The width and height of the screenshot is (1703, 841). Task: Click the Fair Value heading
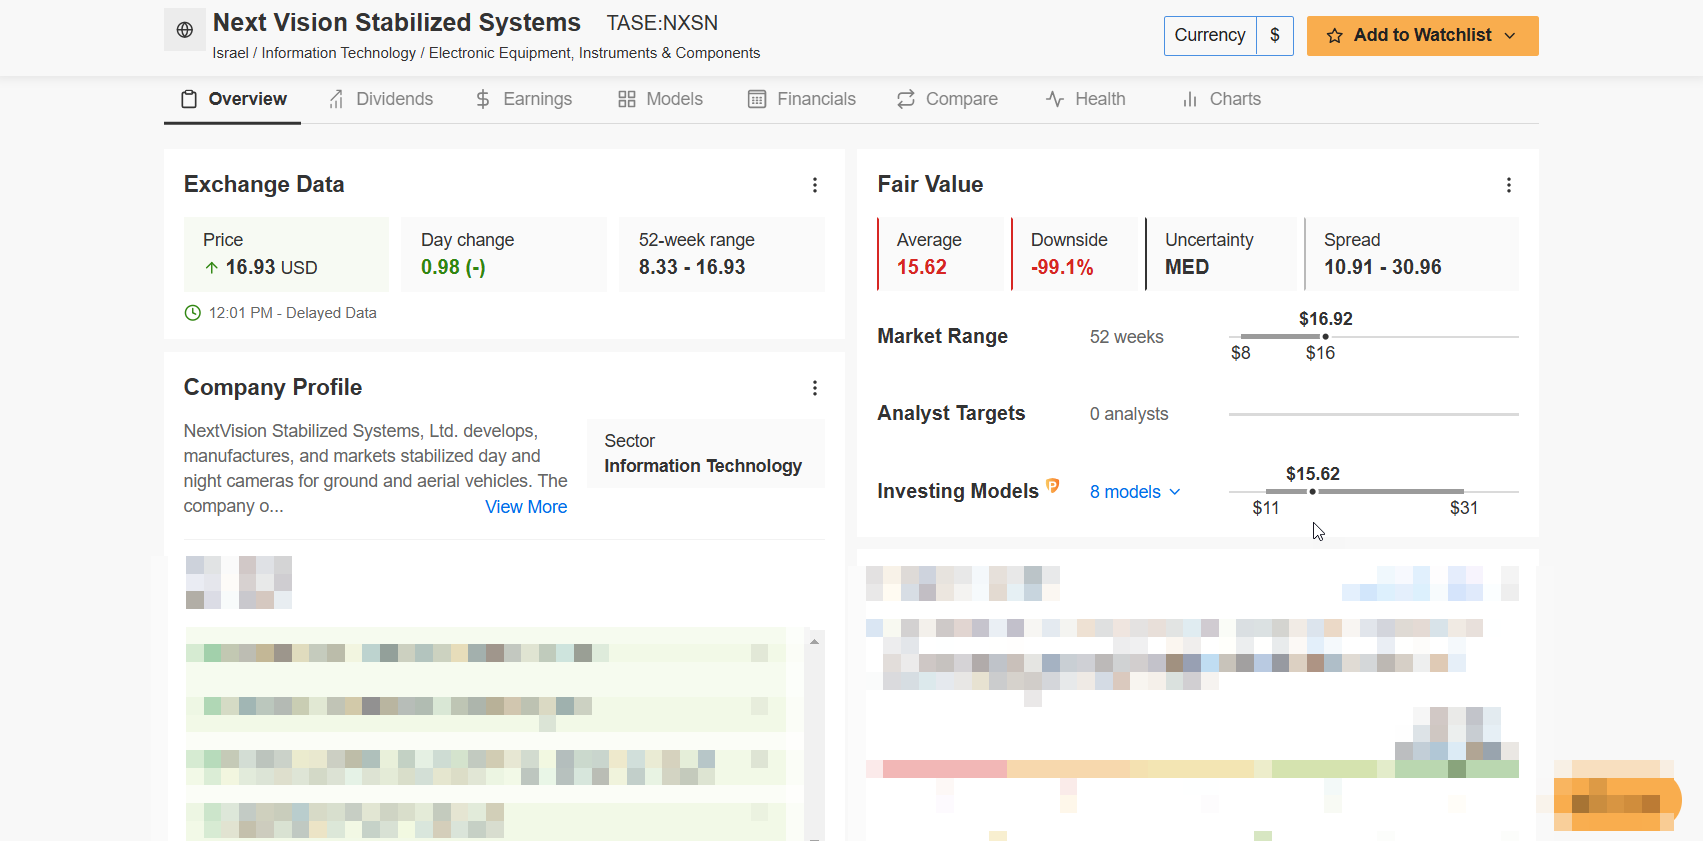pyautogui.click(x=930, y=185)
